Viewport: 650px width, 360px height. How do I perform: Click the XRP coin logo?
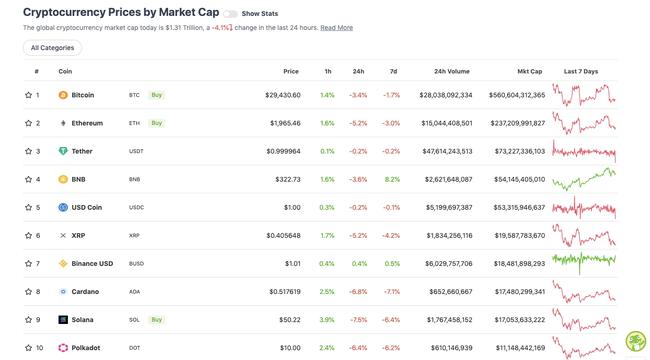click(63, 236)
